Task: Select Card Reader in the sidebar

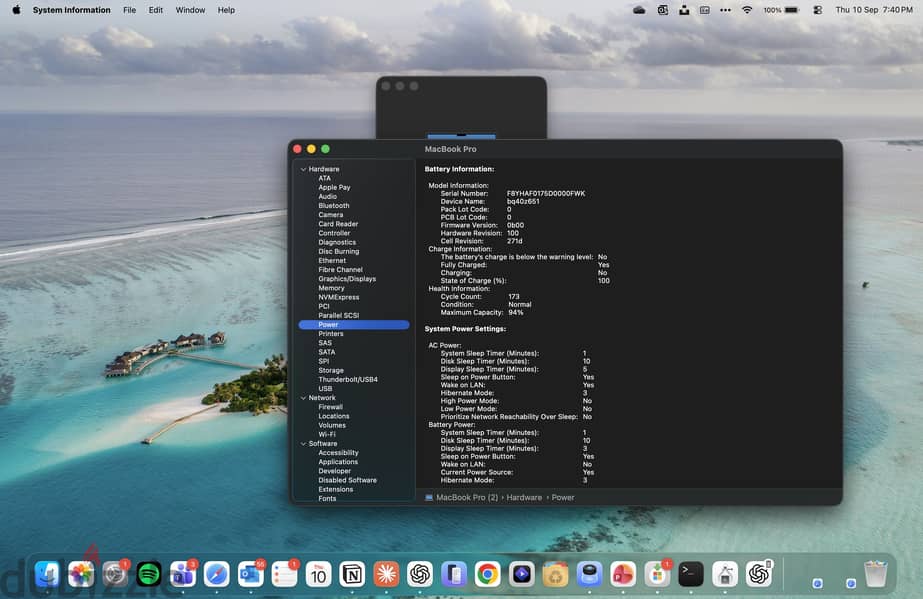Action: (x=338, y=224)
